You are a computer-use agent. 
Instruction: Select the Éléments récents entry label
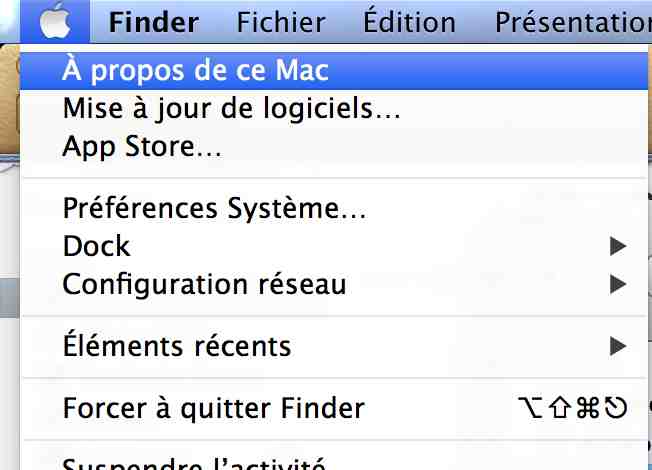pyautogui.click(x=177, y=346)
